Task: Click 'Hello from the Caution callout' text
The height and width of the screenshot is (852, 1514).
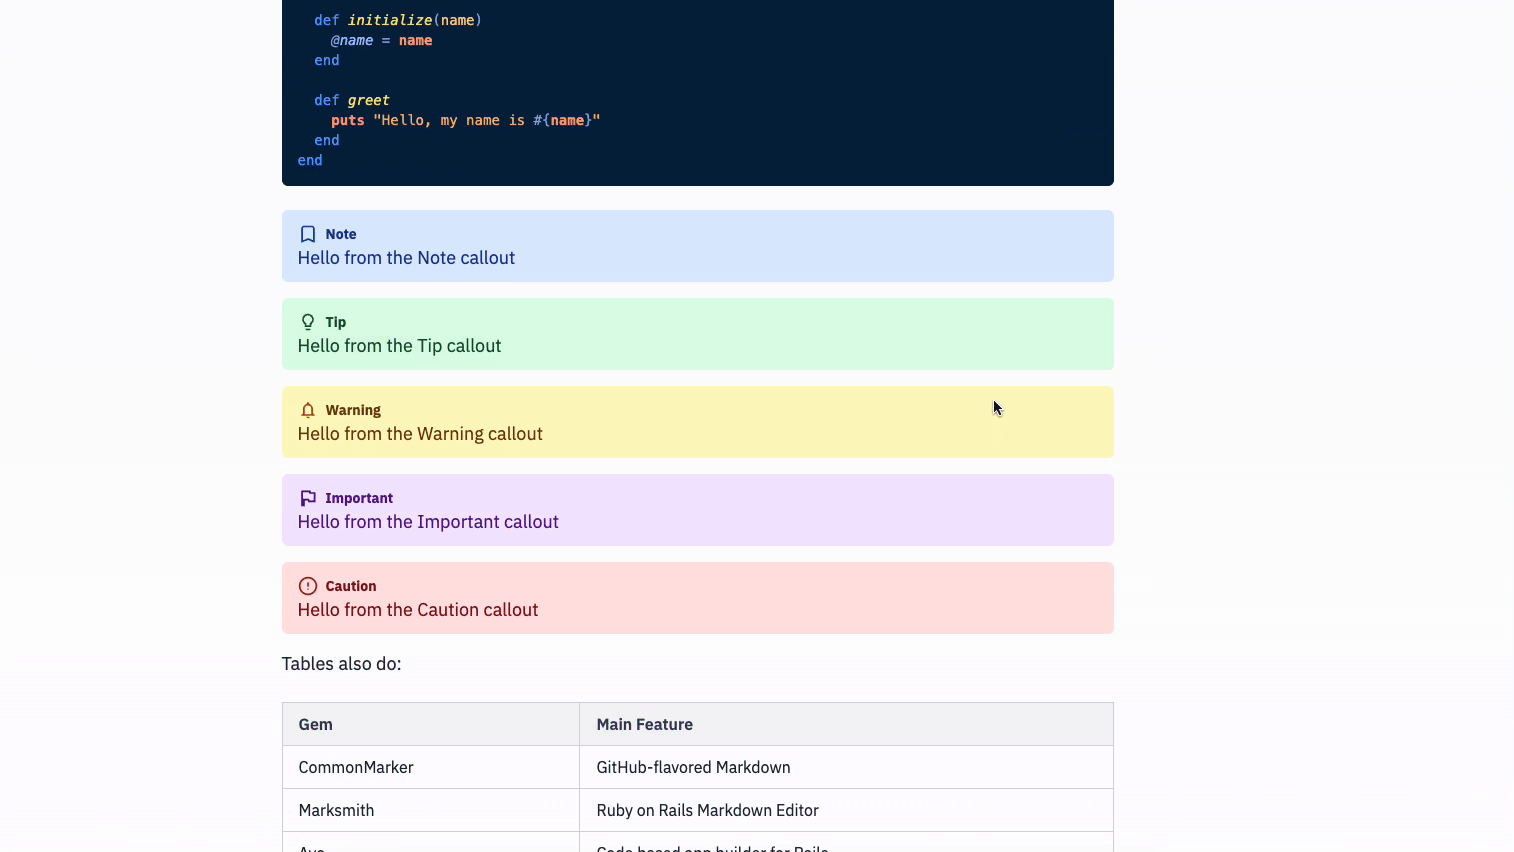Action: click(x=418, y=610)
